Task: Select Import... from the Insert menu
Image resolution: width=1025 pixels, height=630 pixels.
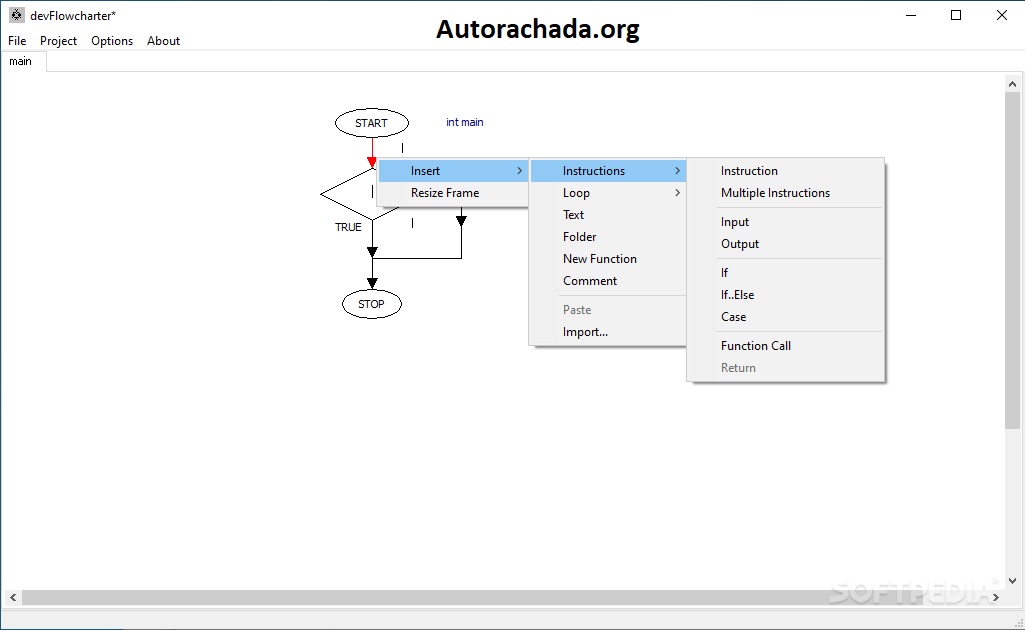Action: coord(585,332)
